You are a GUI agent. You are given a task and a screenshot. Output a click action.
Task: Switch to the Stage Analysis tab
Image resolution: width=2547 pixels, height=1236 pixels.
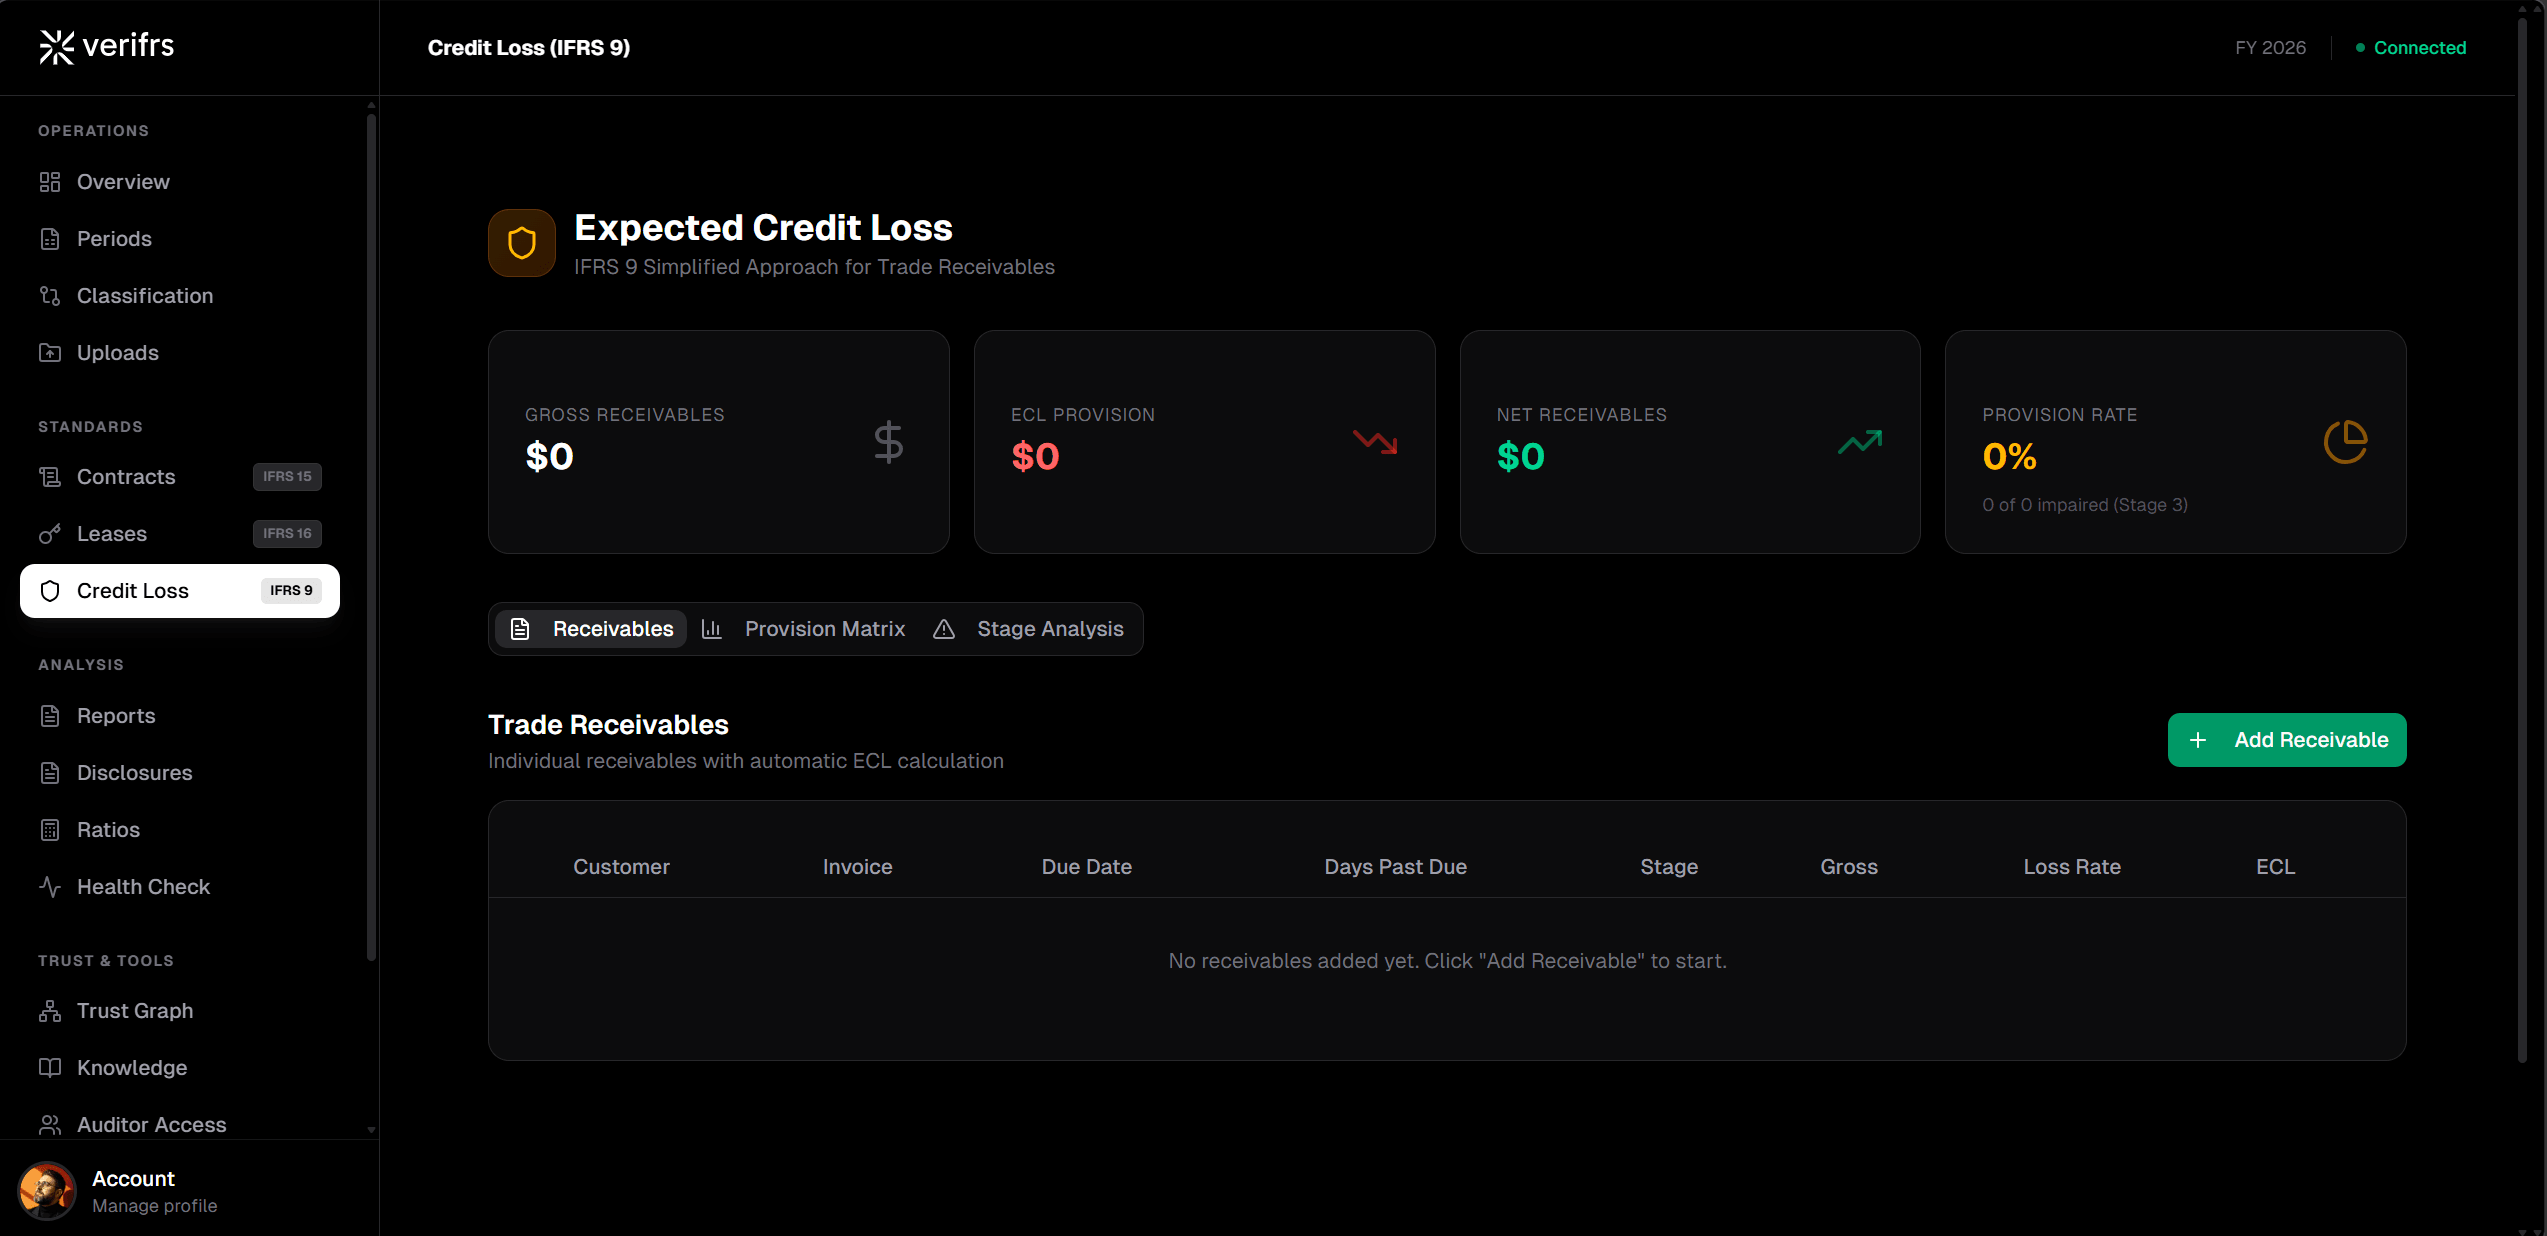tap(1050, 629)
